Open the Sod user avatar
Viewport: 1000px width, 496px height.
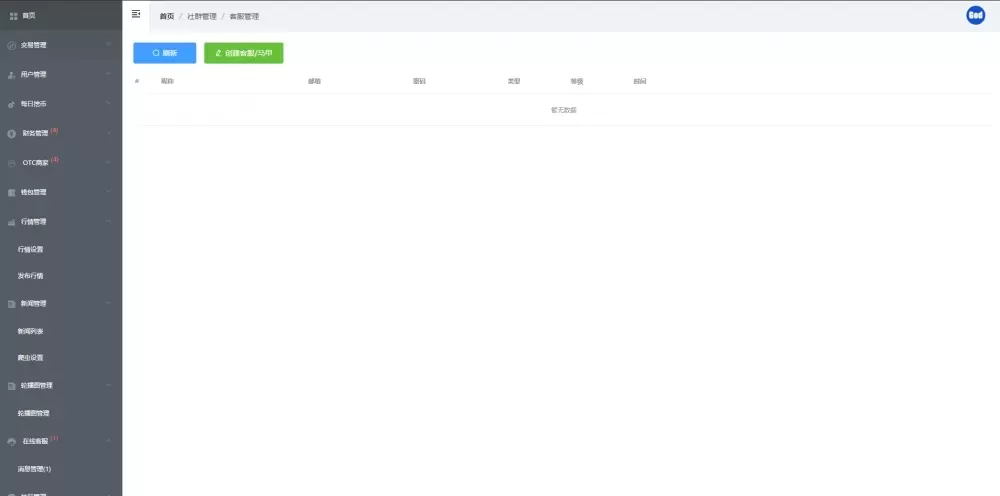click(x=975, y=15)
